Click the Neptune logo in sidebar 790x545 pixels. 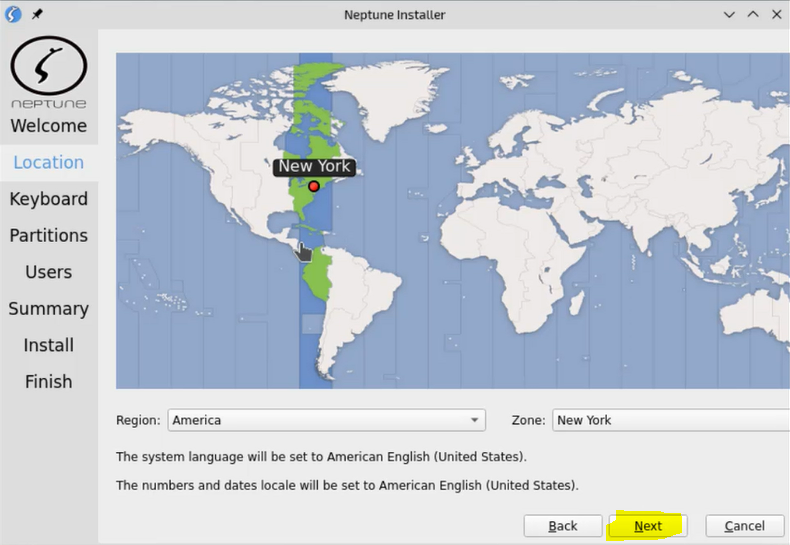[x=49, y=72]
